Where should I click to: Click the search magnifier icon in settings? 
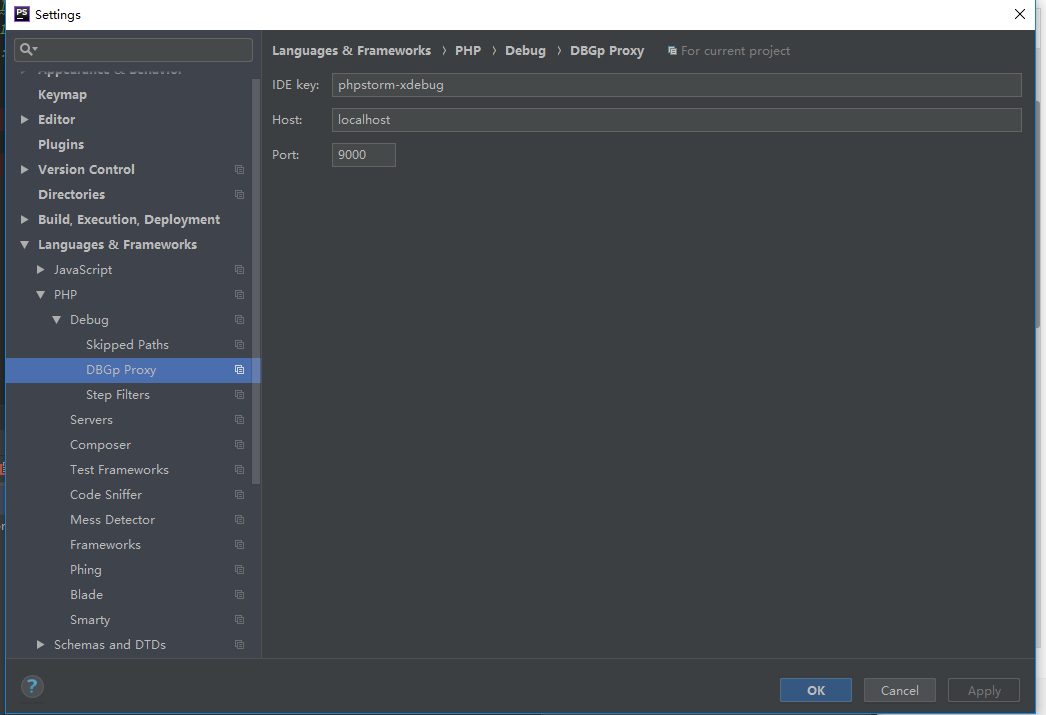28,49
